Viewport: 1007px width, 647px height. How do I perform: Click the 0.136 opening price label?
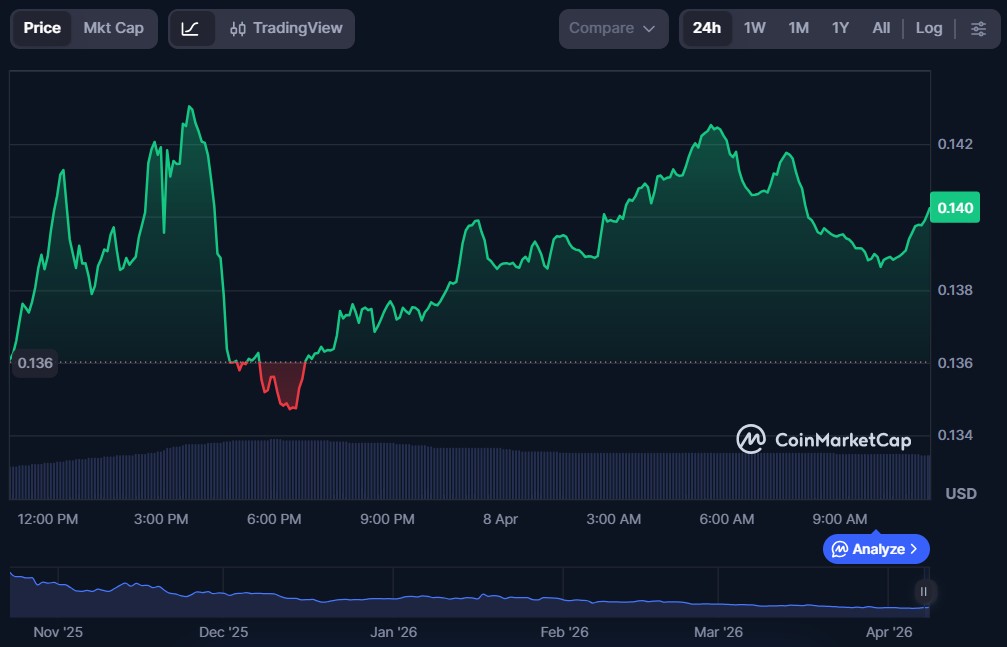point(35,363)
